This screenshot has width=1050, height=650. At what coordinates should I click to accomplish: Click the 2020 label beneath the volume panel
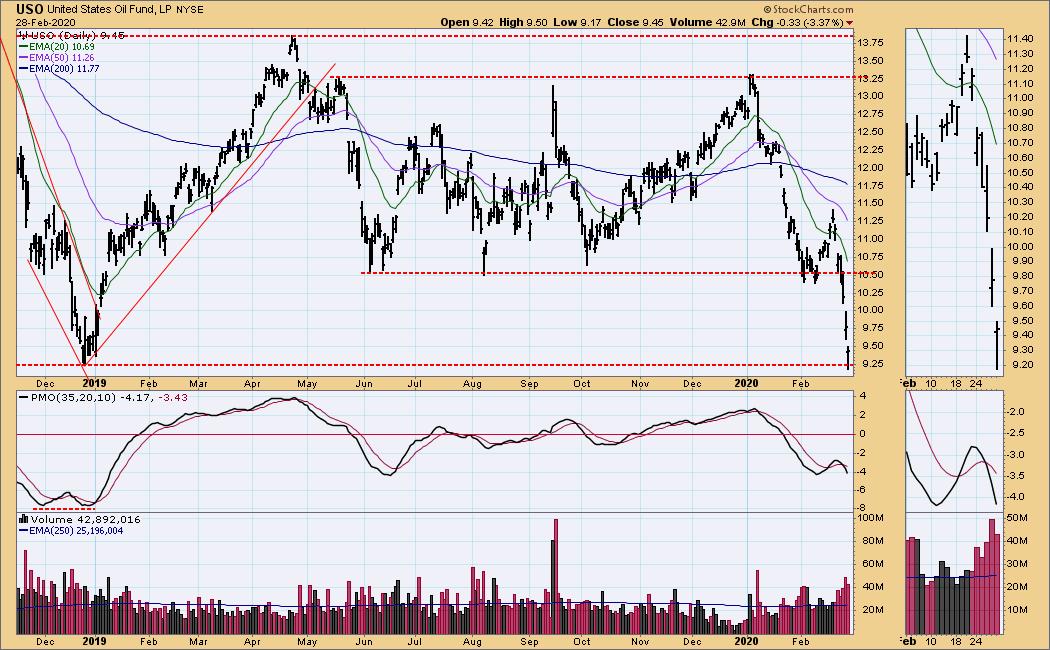click(746, 641)
